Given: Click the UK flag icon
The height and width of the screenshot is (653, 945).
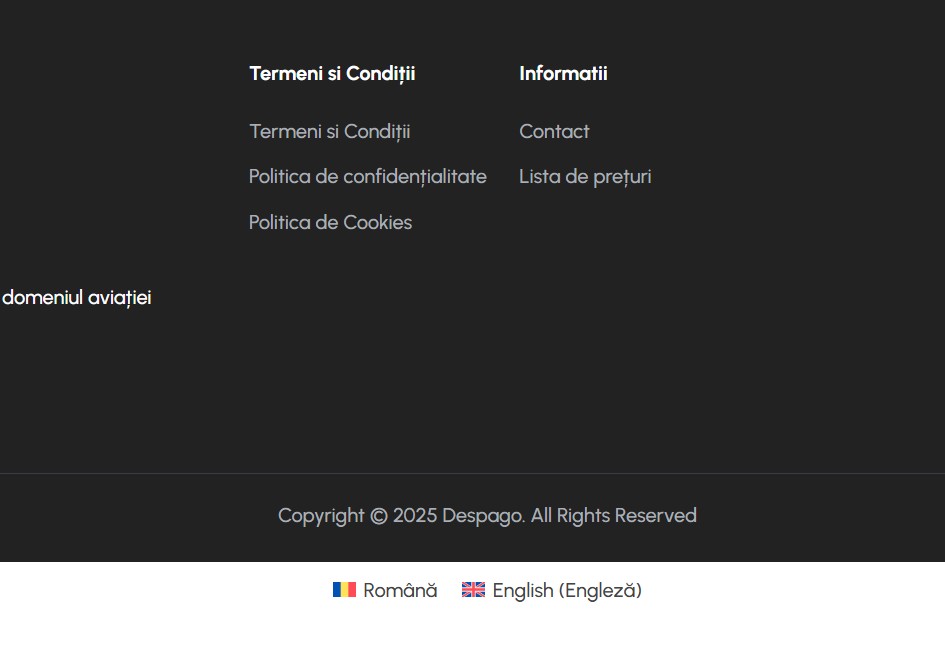Looking at the screenshot, I should tap(473, 589).
